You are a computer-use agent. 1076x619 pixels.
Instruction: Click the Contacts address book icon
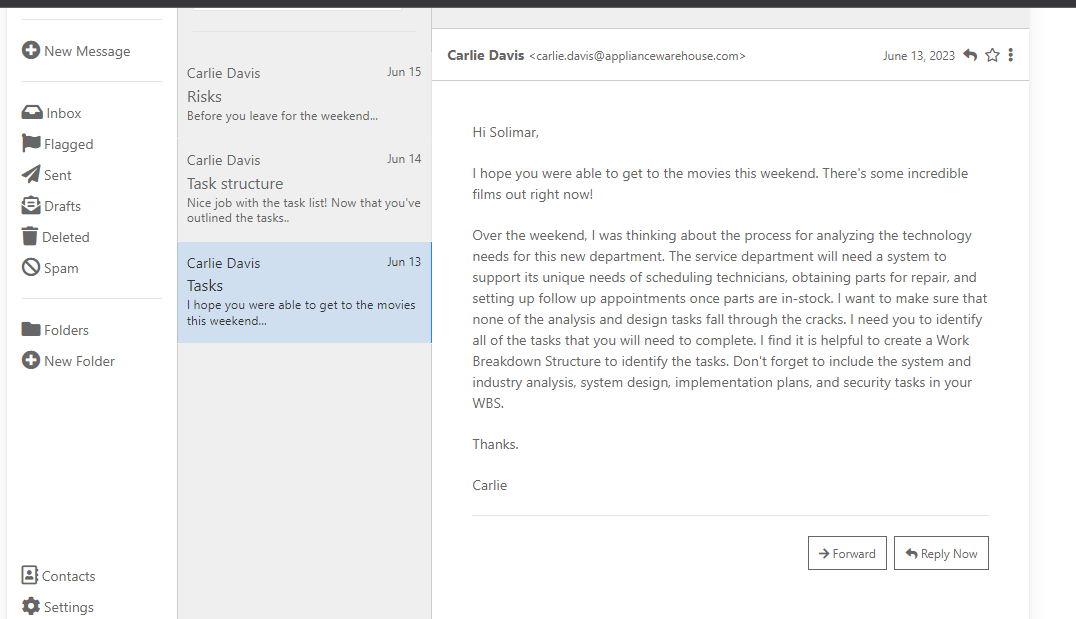pos(30,575)
